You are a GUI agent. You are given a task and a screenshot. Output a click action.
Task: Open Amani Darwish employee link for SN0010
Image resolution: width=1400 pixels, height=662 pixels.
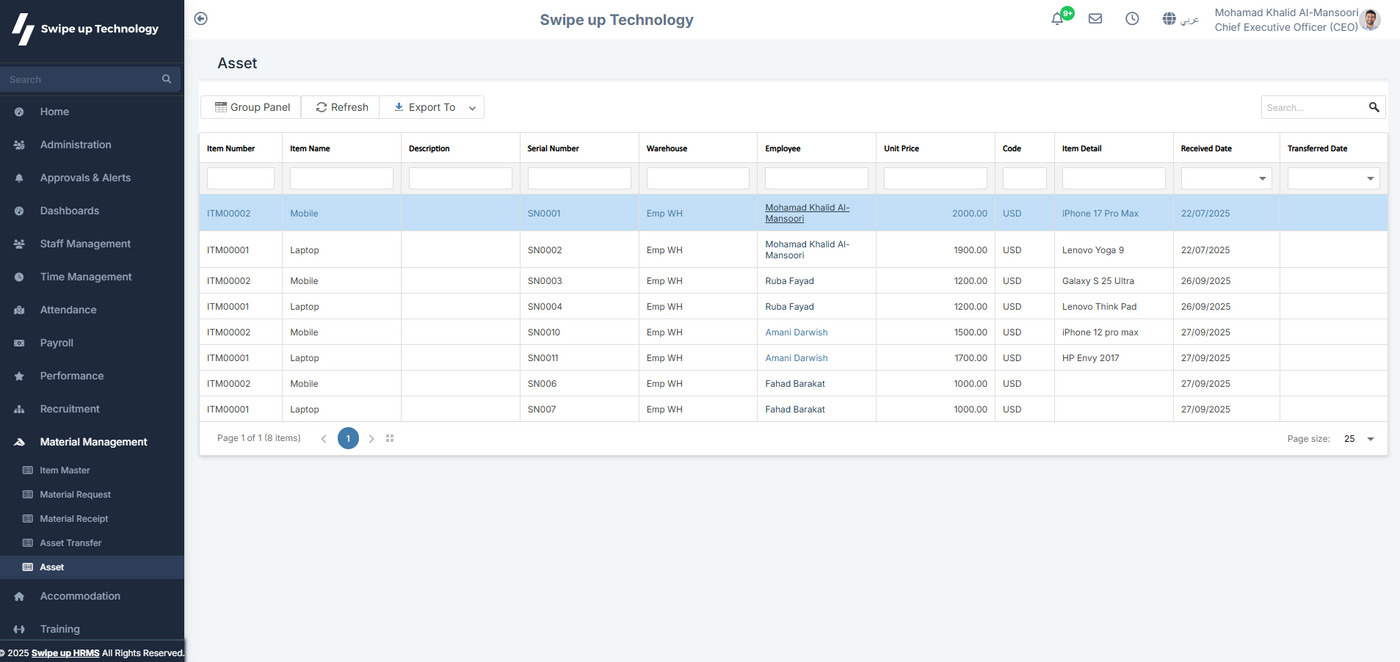click(x=796, y=332)
